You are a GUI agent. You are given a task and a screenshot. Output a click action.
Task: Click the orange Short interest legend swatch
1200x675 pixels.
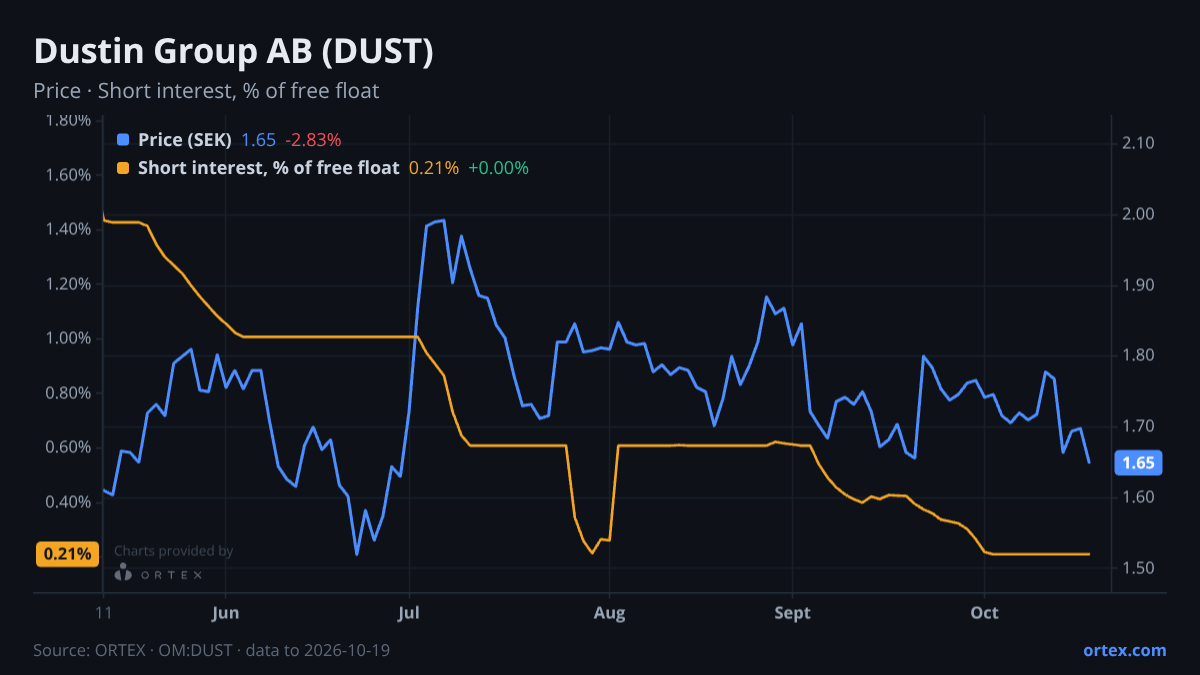123,168
